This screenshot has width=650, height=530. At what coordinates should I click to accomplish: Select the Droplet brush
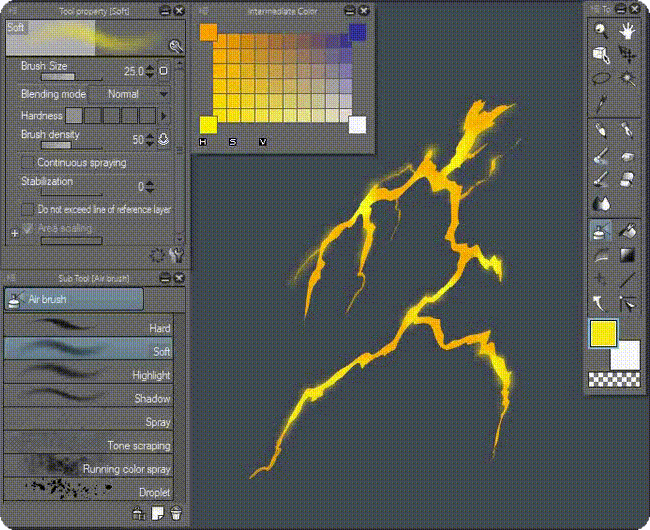click(x=88, y=491)
